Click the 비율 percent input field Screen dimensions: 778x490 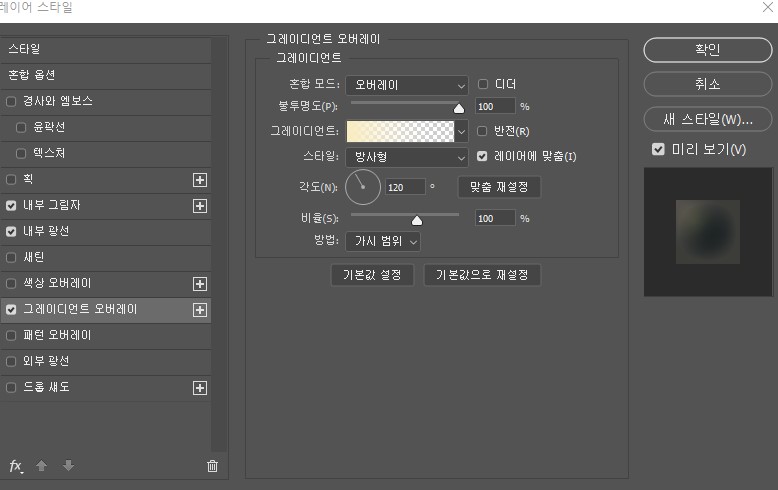pos(495,218)
